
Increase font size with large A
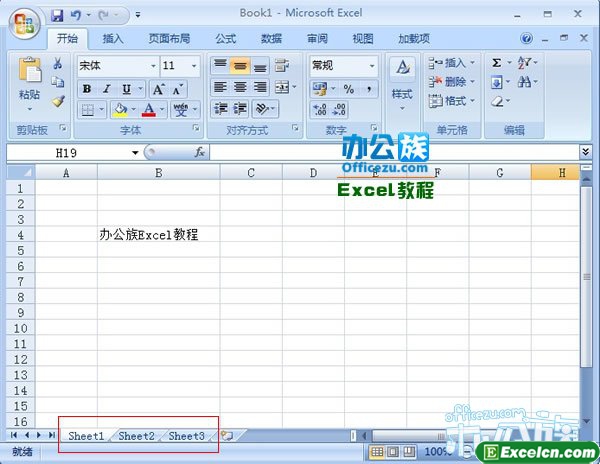[159, 90]
